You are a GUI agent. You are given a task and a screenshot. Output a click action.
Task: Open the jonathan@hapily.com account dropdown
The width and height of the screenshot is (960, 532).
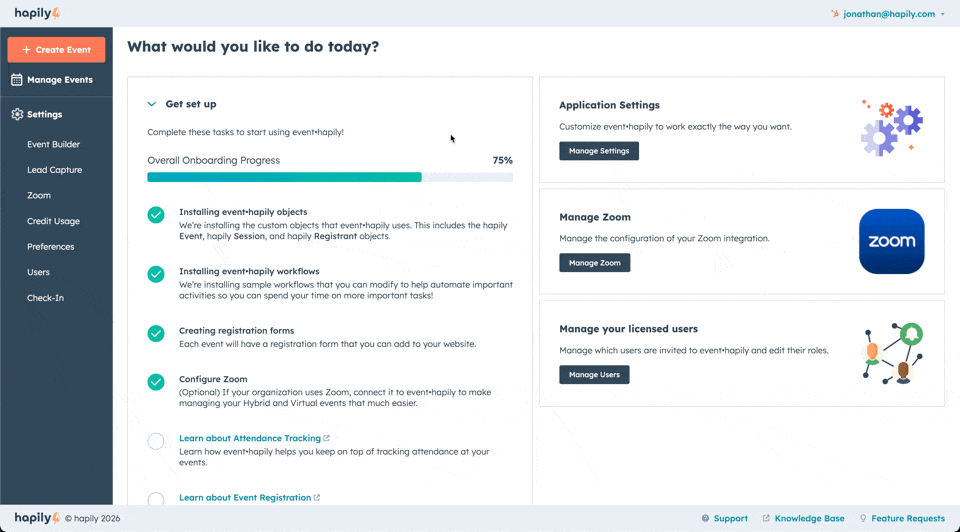point(888,14)
